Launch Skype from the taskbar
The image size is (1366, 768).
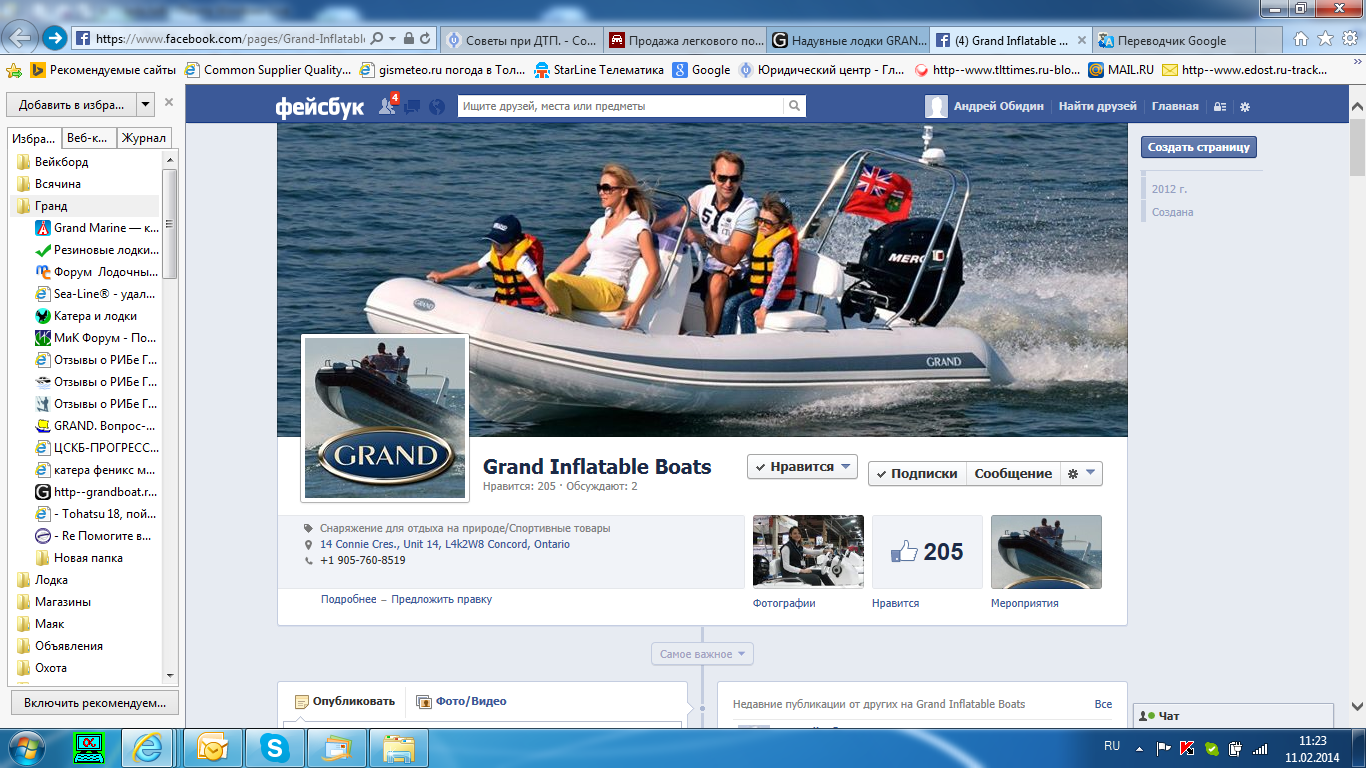tap(275, 748)
